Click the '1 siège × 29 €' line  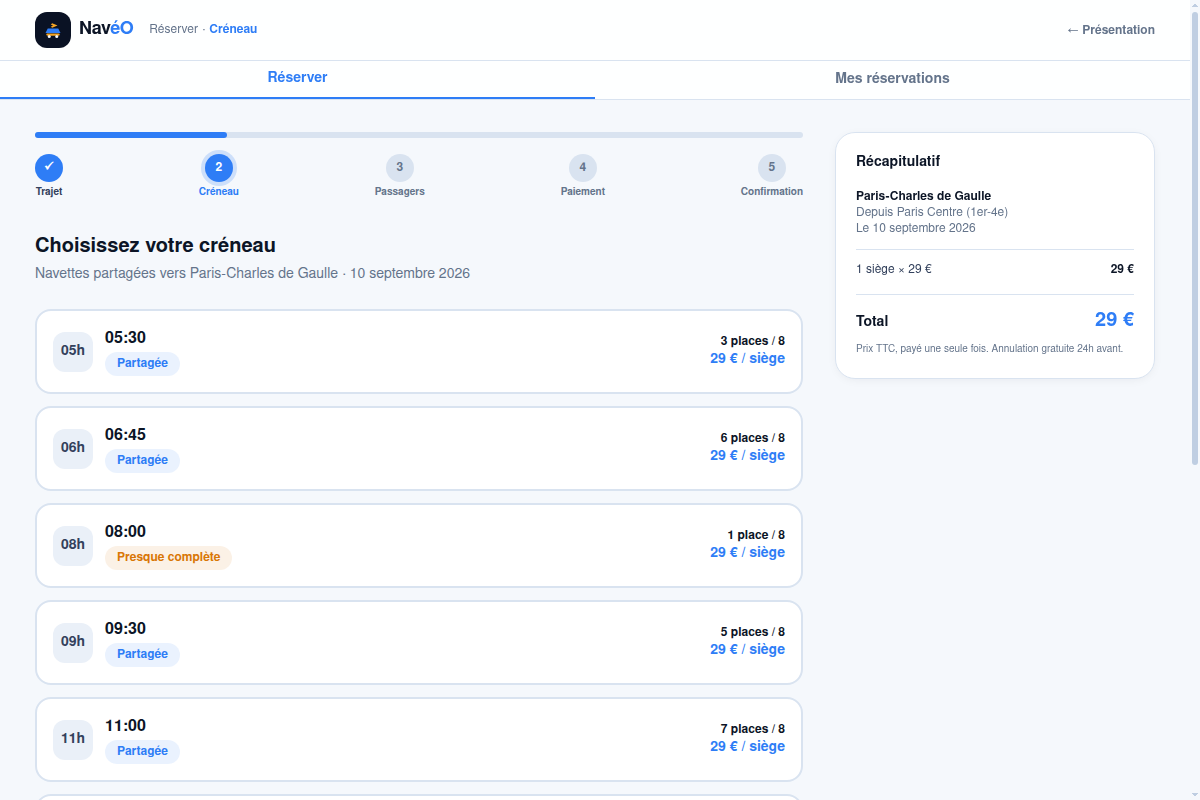995,269
